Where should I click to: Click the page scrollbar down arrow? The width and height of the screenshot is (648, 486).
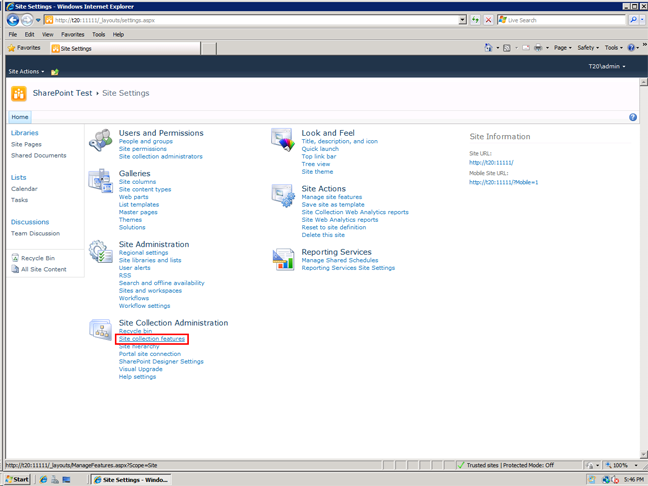(x=643, y=455)
